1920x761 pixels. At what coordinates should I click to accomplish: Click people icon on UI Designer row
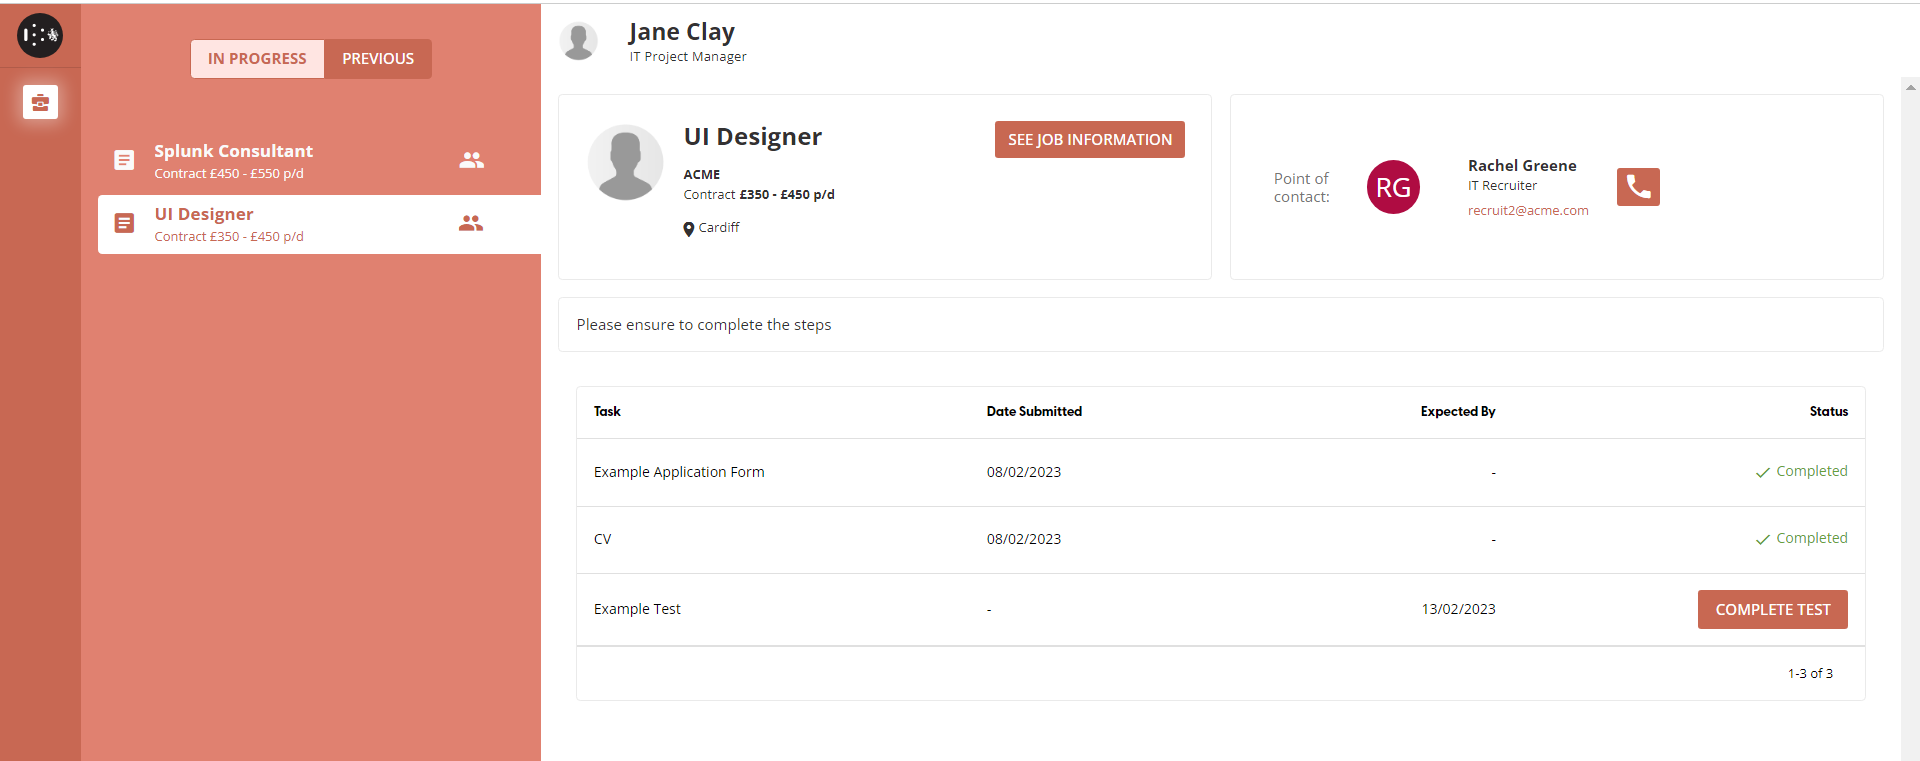[471, 223]
